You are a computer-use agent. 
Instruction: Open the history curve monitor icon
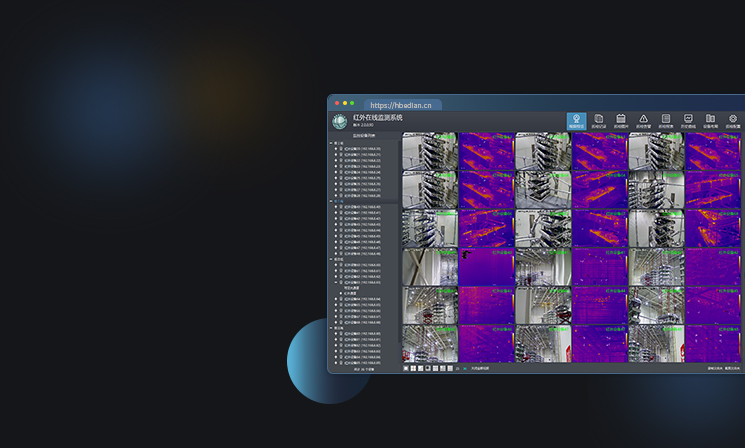[688, 121]
